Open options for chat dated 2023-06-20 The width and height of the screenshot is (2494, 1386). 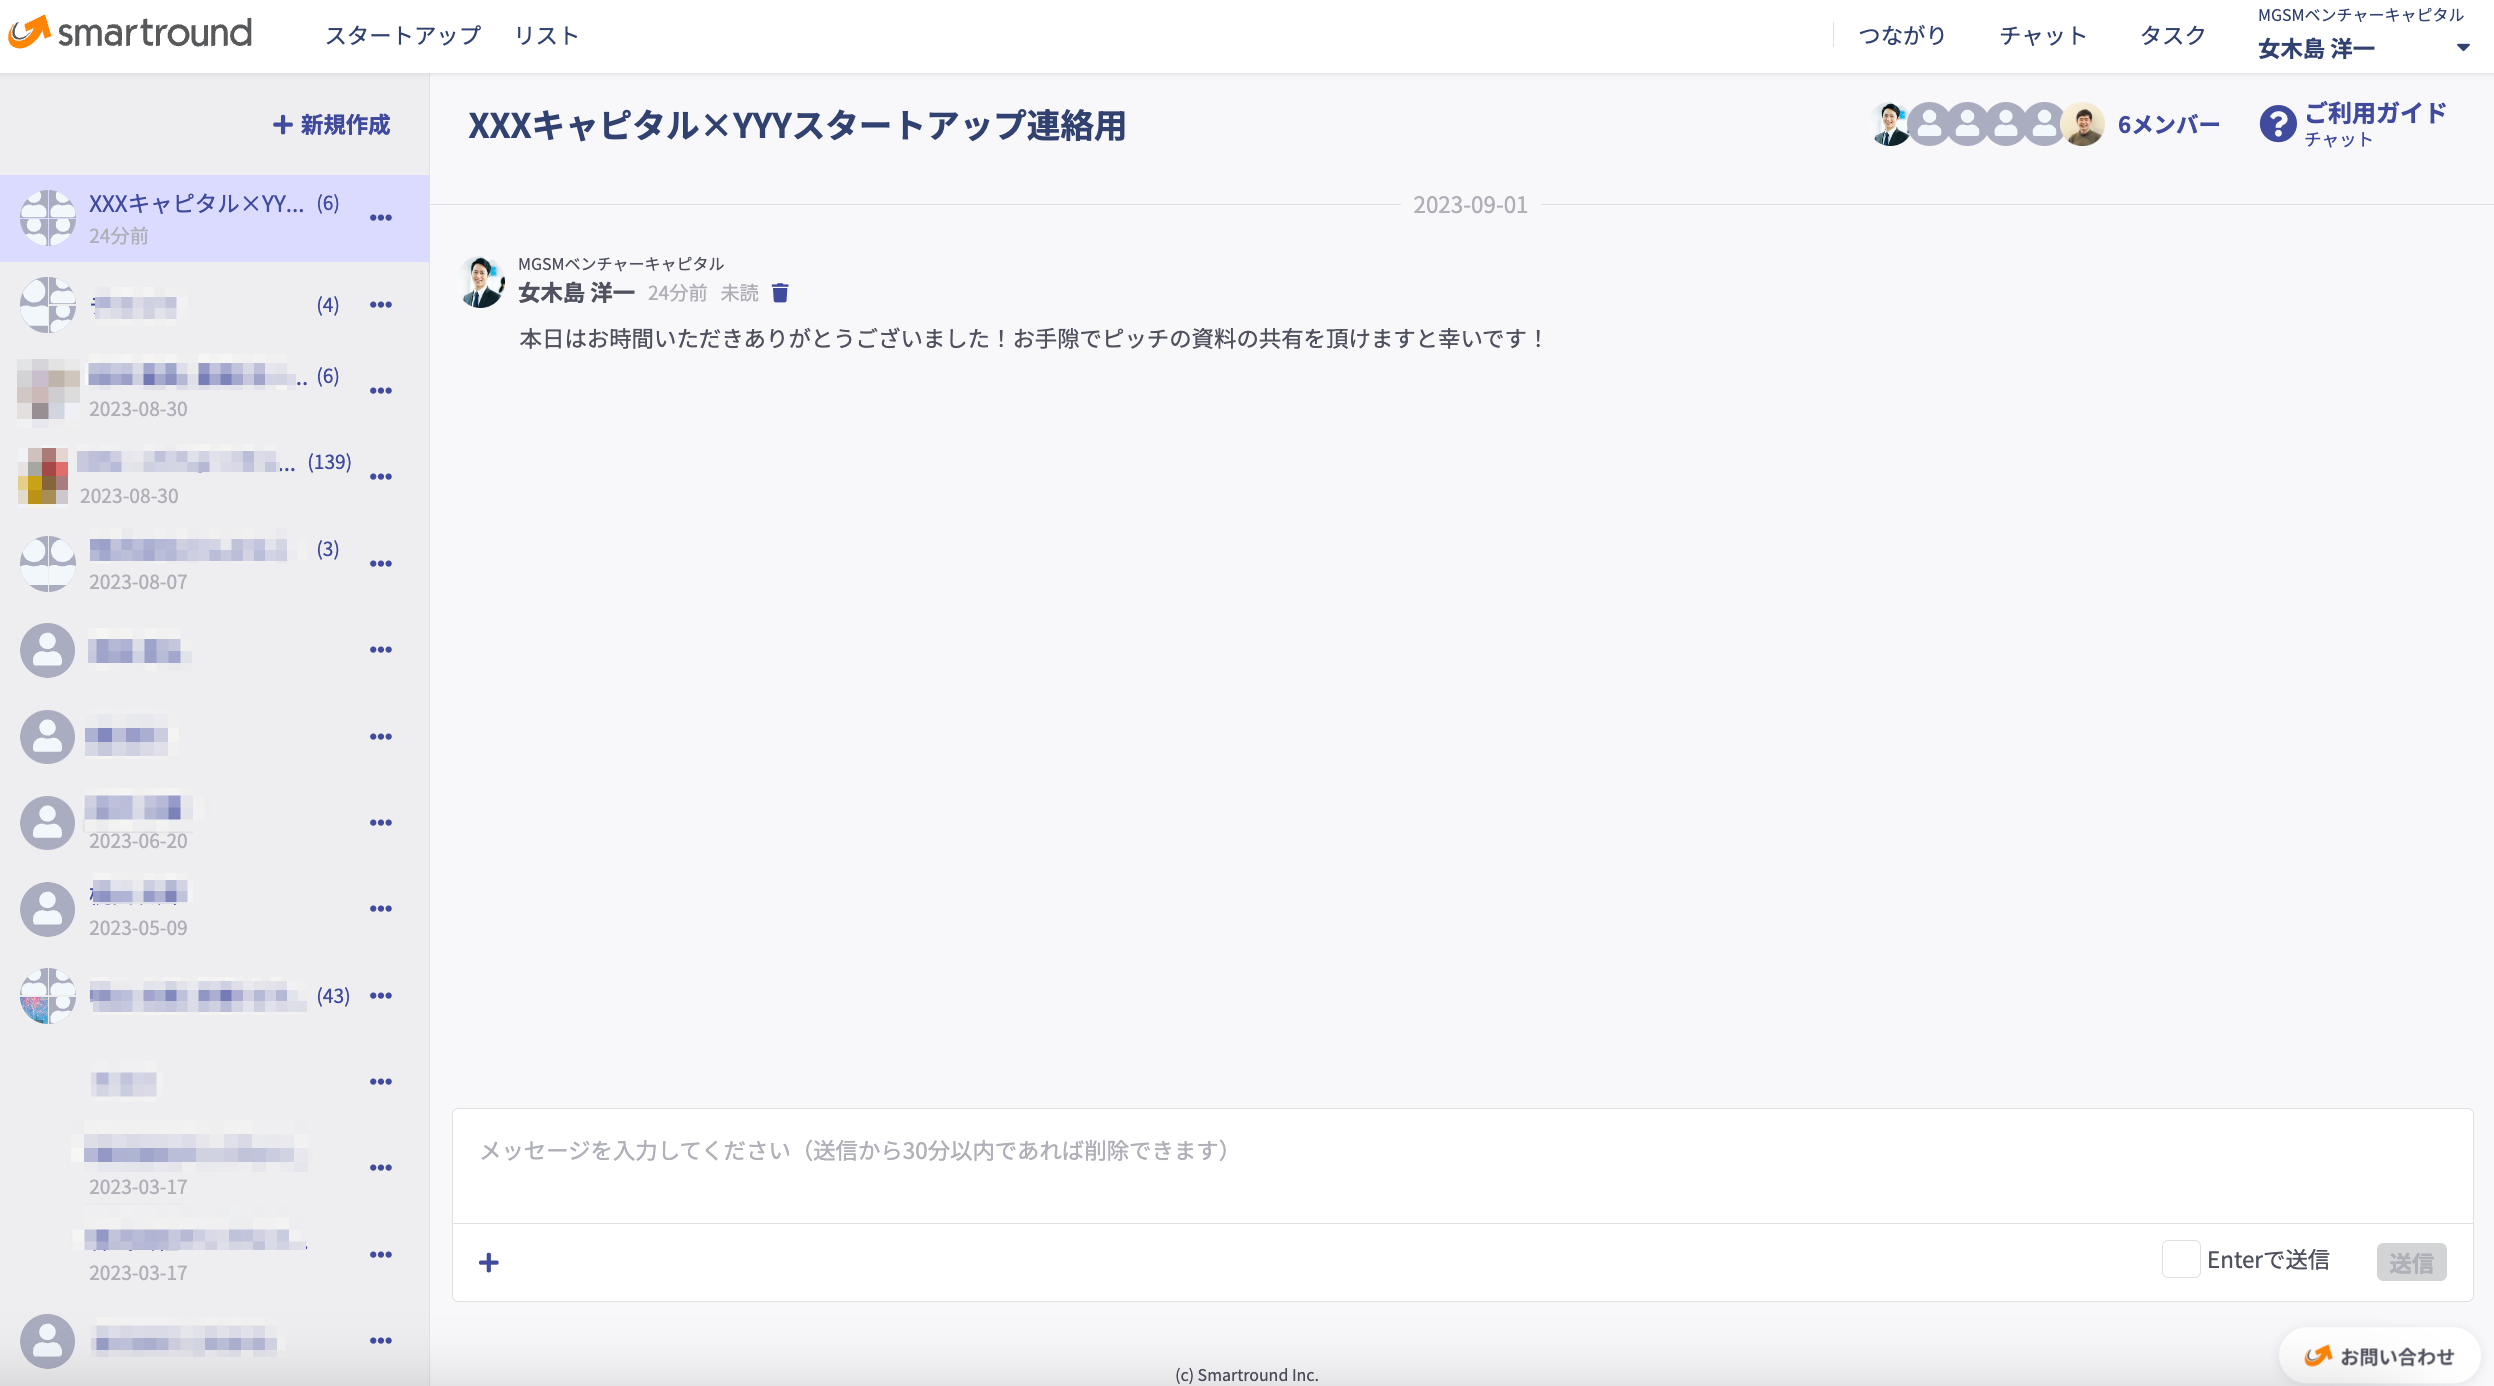(381, 823)
